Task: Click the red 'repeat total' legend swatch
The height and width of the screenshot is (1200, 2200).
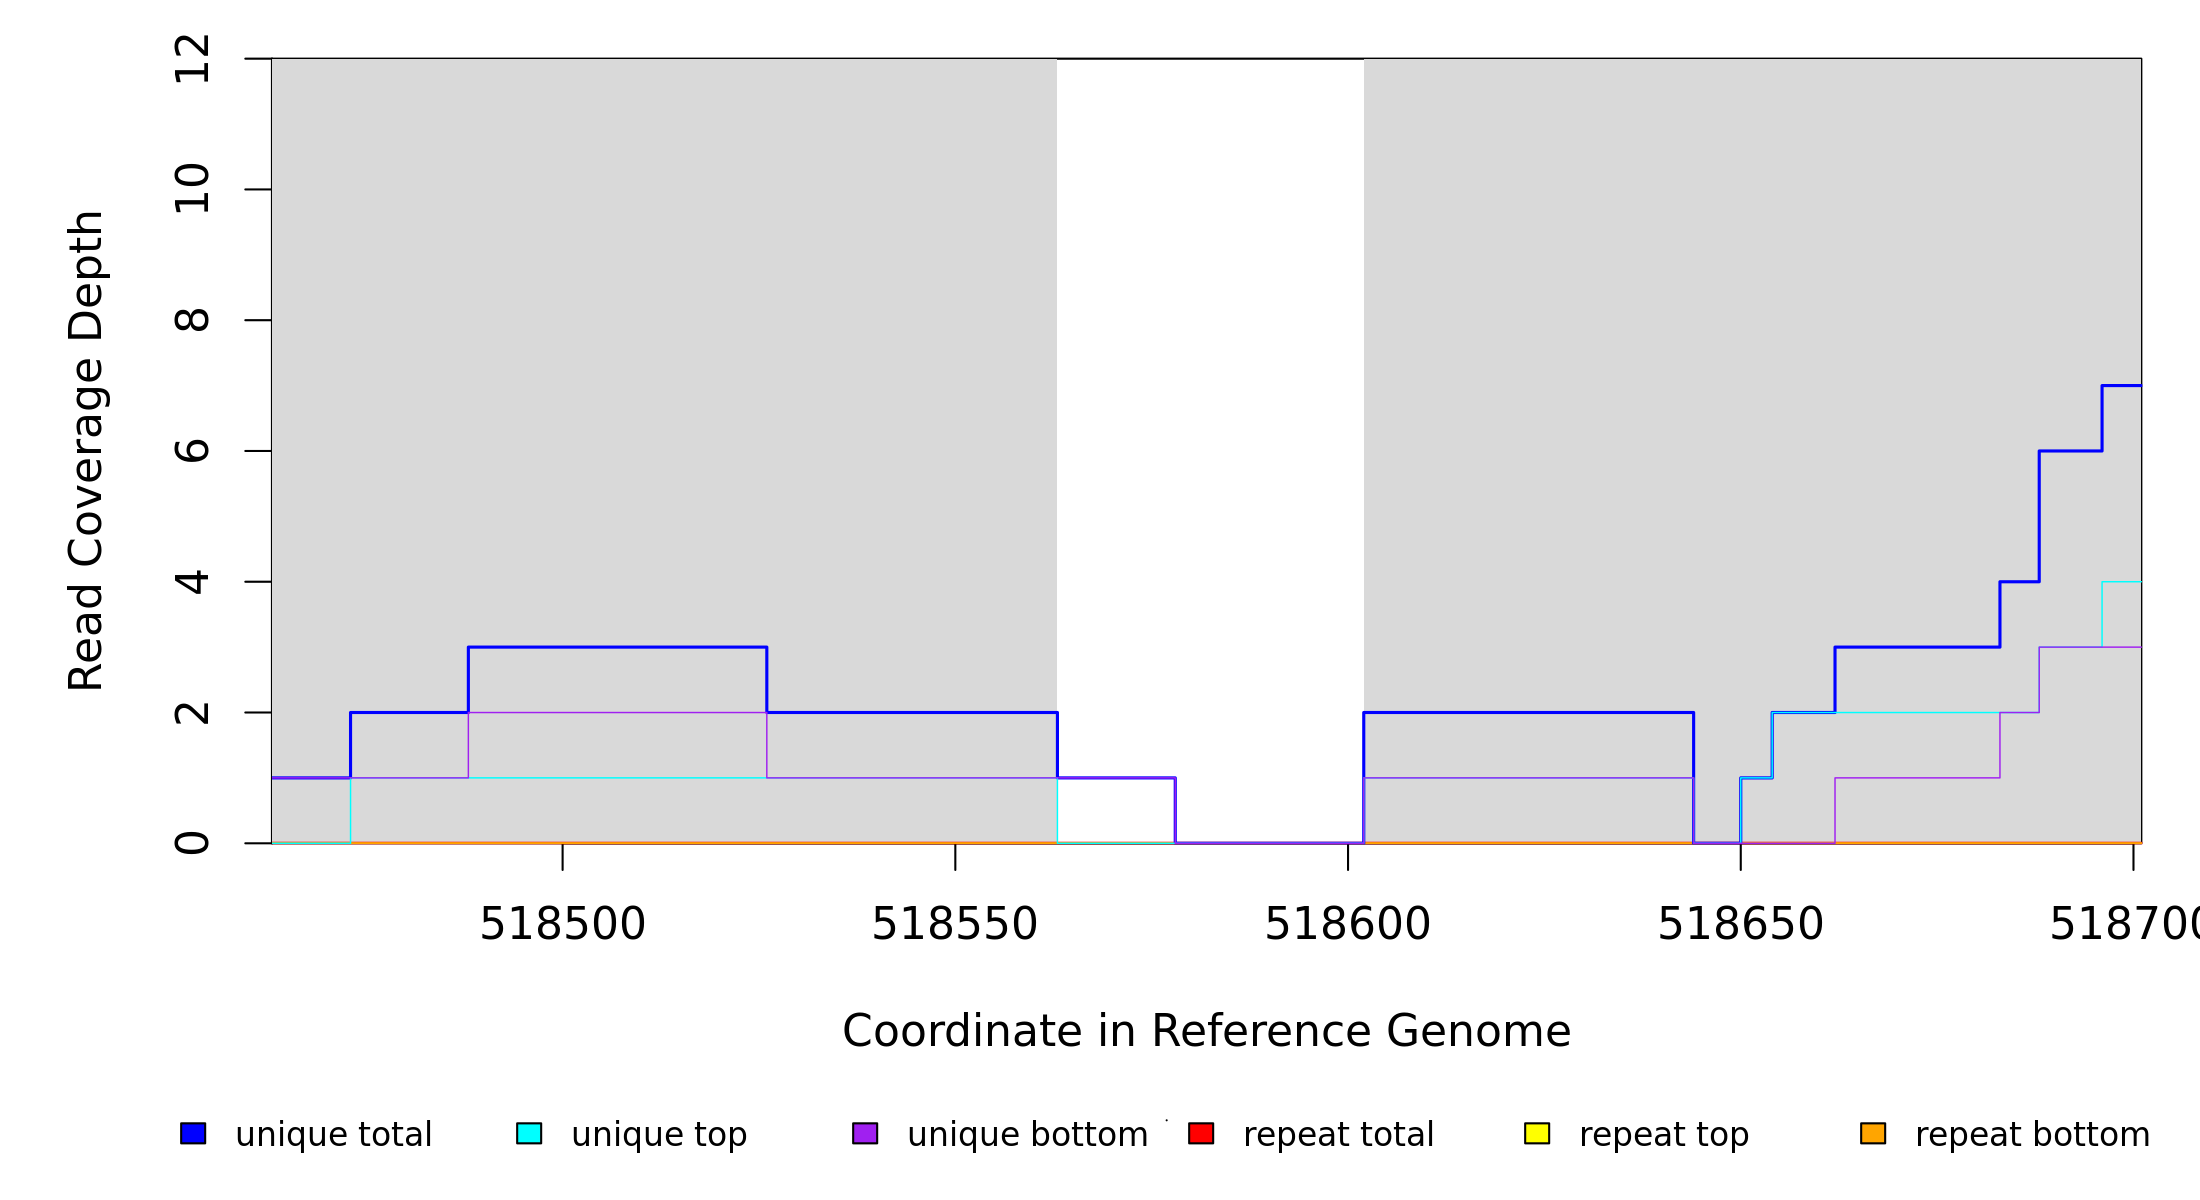Action: click(1201, 1133)
